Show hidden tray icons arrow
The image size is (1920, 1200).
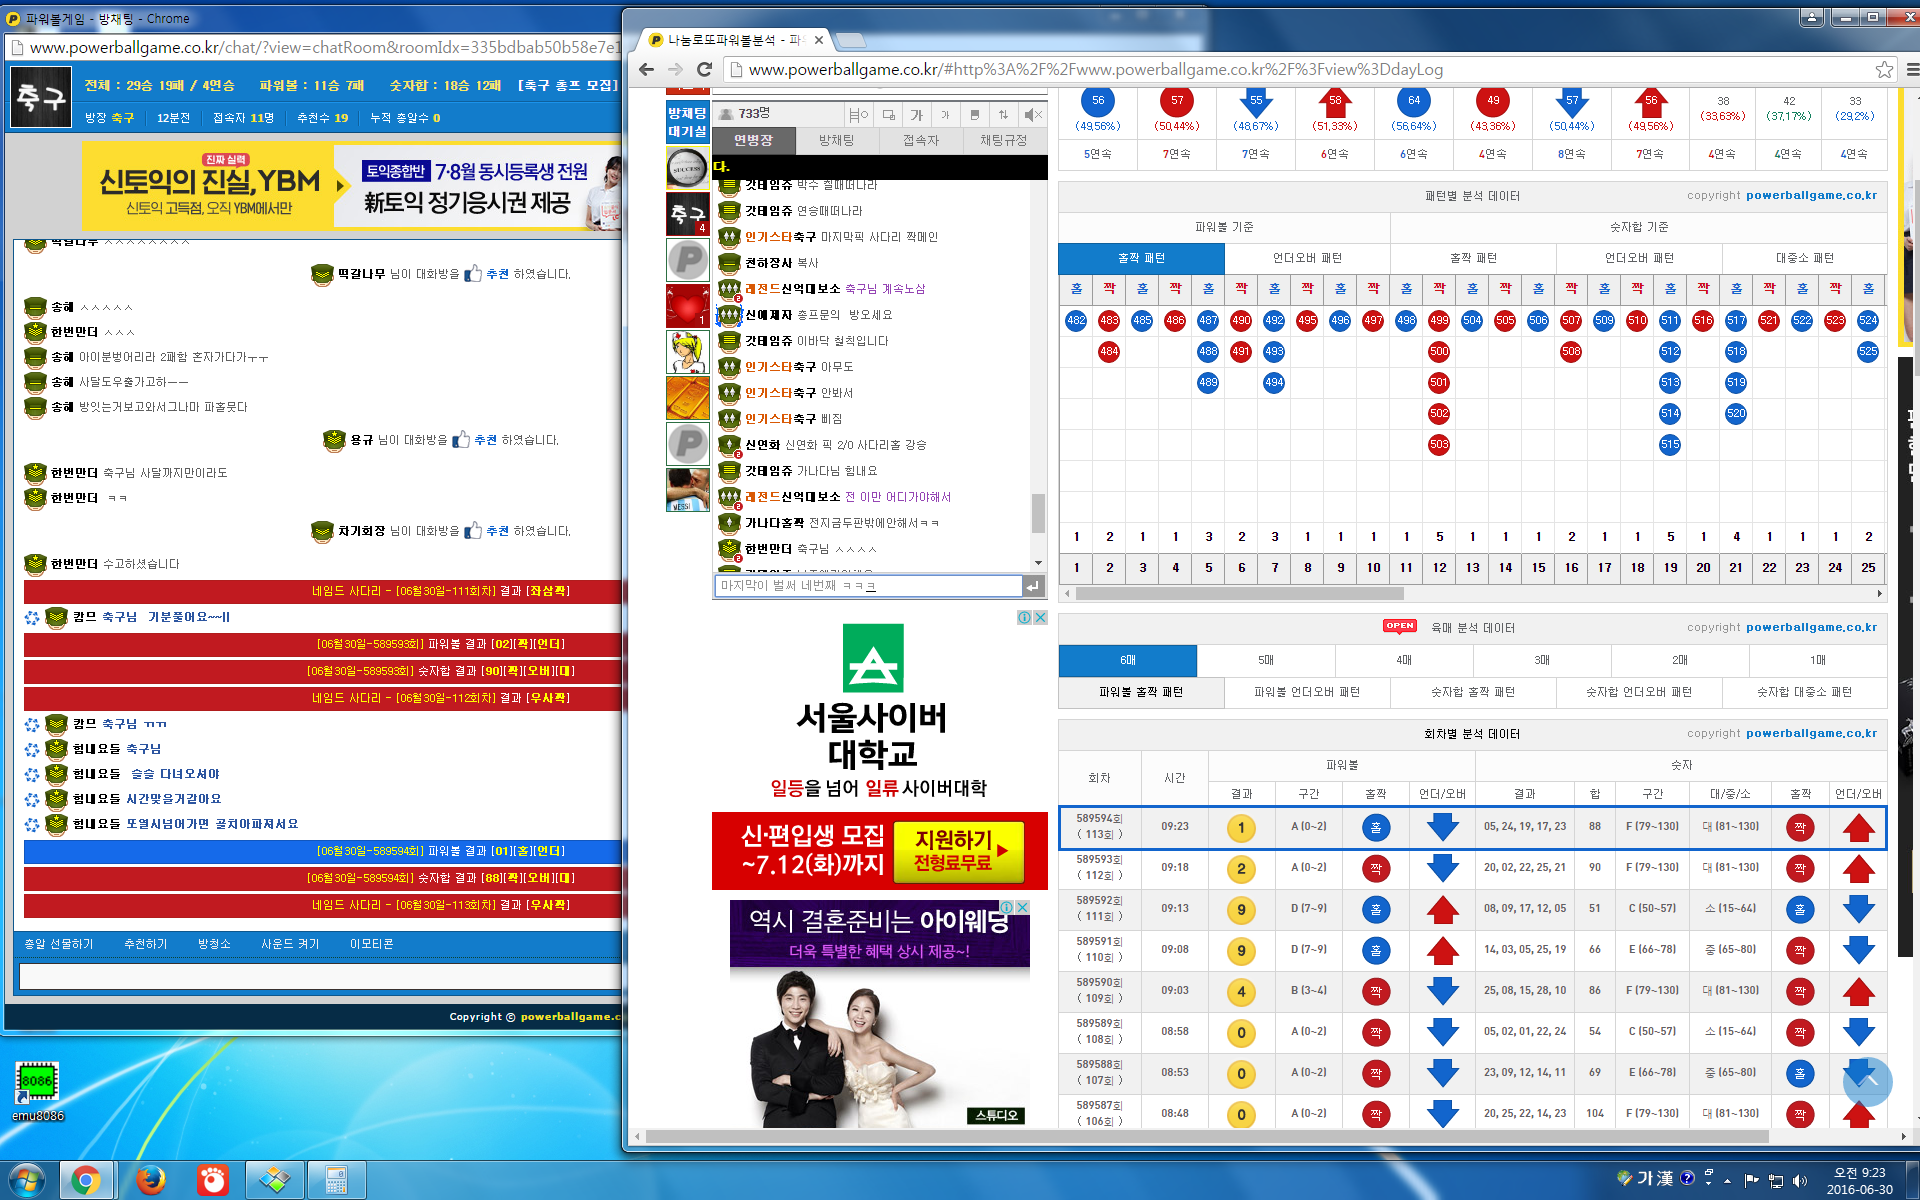[1727, 1180]
